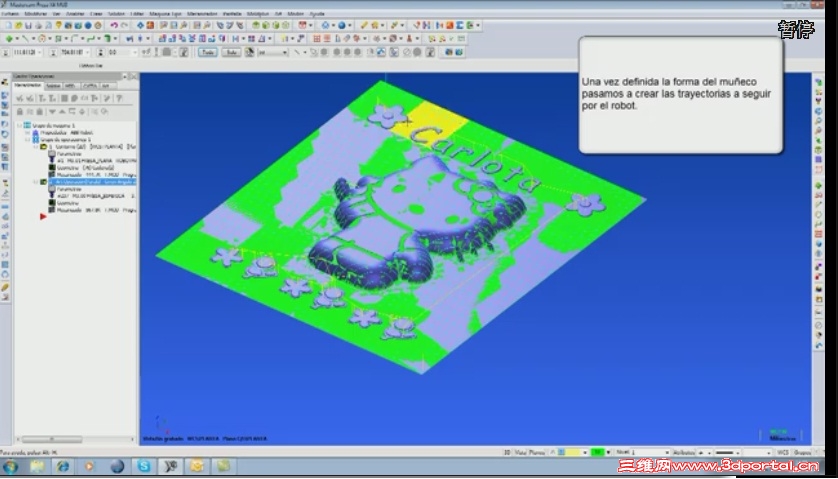This screenshot has height=479, width=838.
Task: Start the create line tool
Action: pyautogui.click(x=25, y=38)
